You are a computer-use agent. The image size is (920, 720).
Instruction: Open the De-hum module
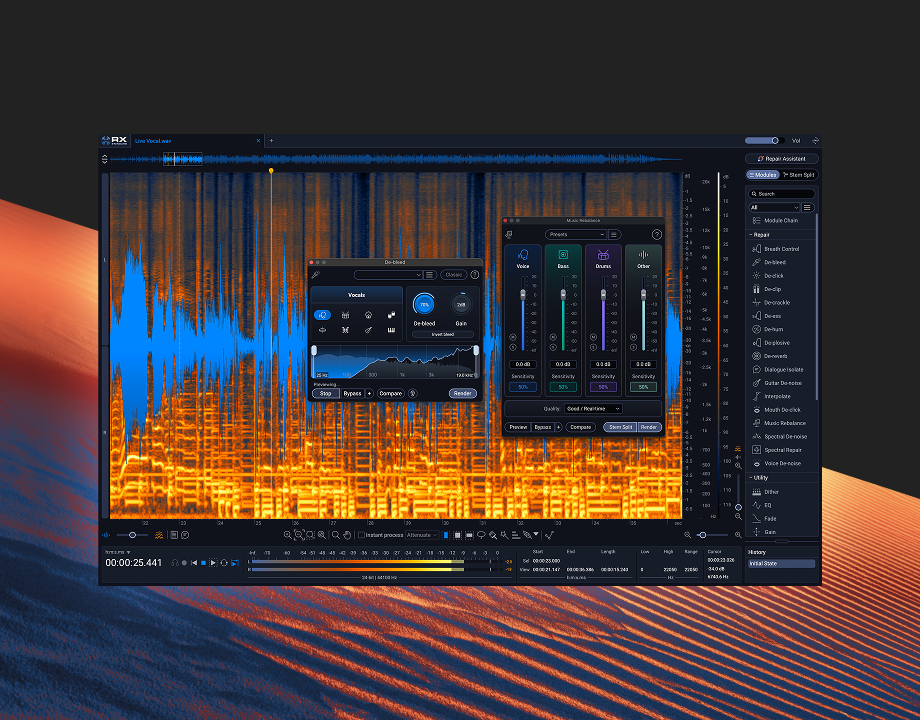point(768,329)
